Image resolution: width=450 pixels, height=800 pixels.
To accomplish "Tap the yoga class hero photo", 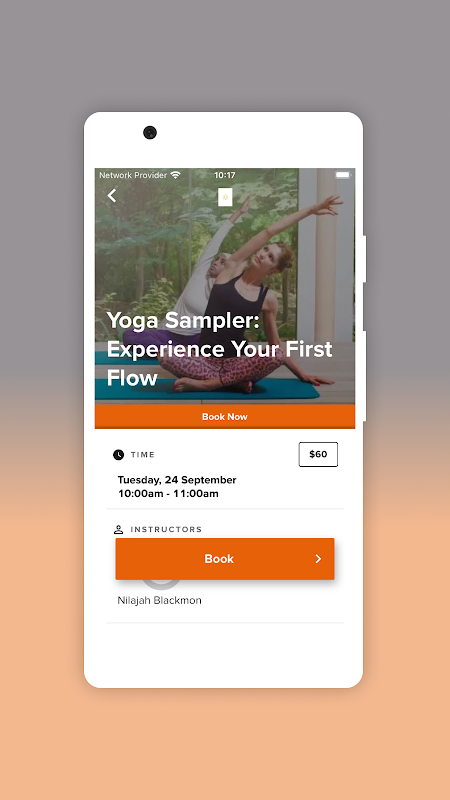I will (x=225, y=286).
